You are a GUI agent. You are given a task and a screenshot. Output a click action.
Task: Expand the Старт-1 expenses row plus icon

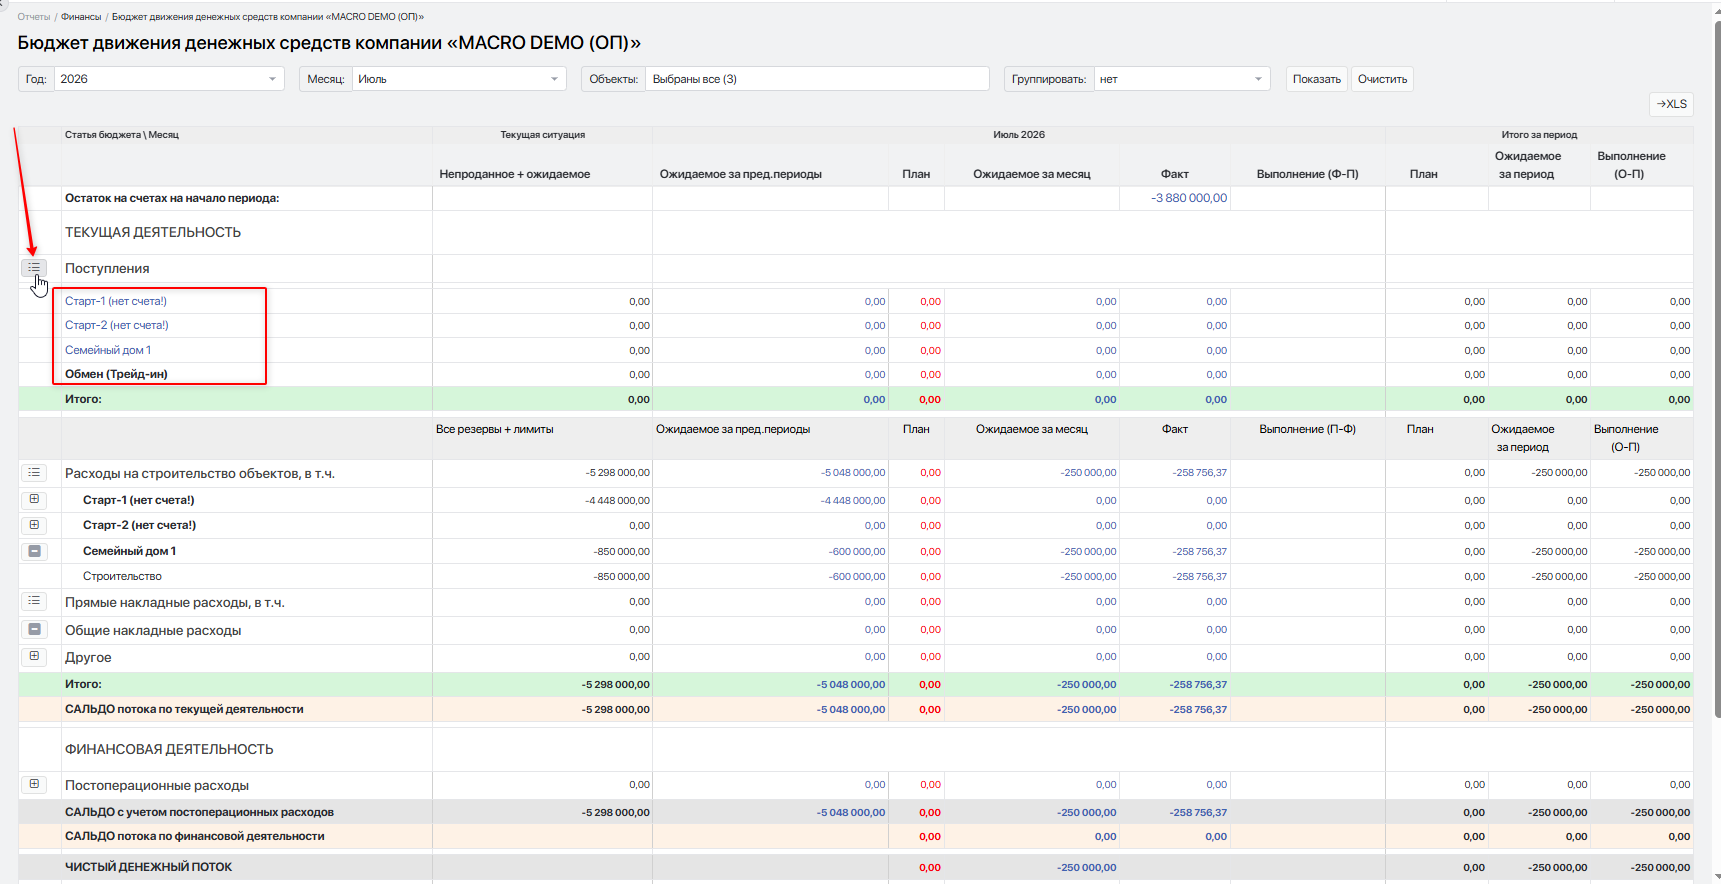(34, 499)
